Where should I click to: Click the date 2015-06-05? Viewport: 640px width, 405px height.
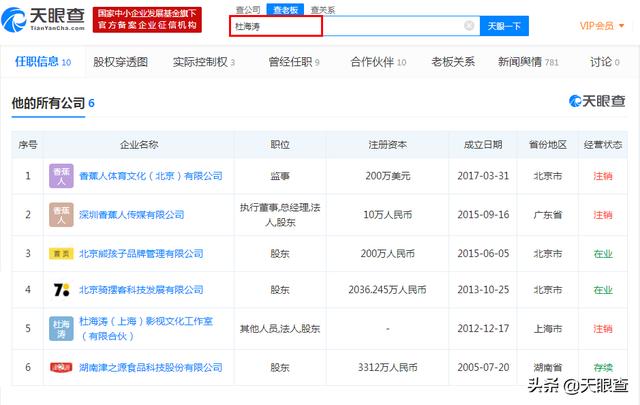pyautogui.click(x=483, y=254)
